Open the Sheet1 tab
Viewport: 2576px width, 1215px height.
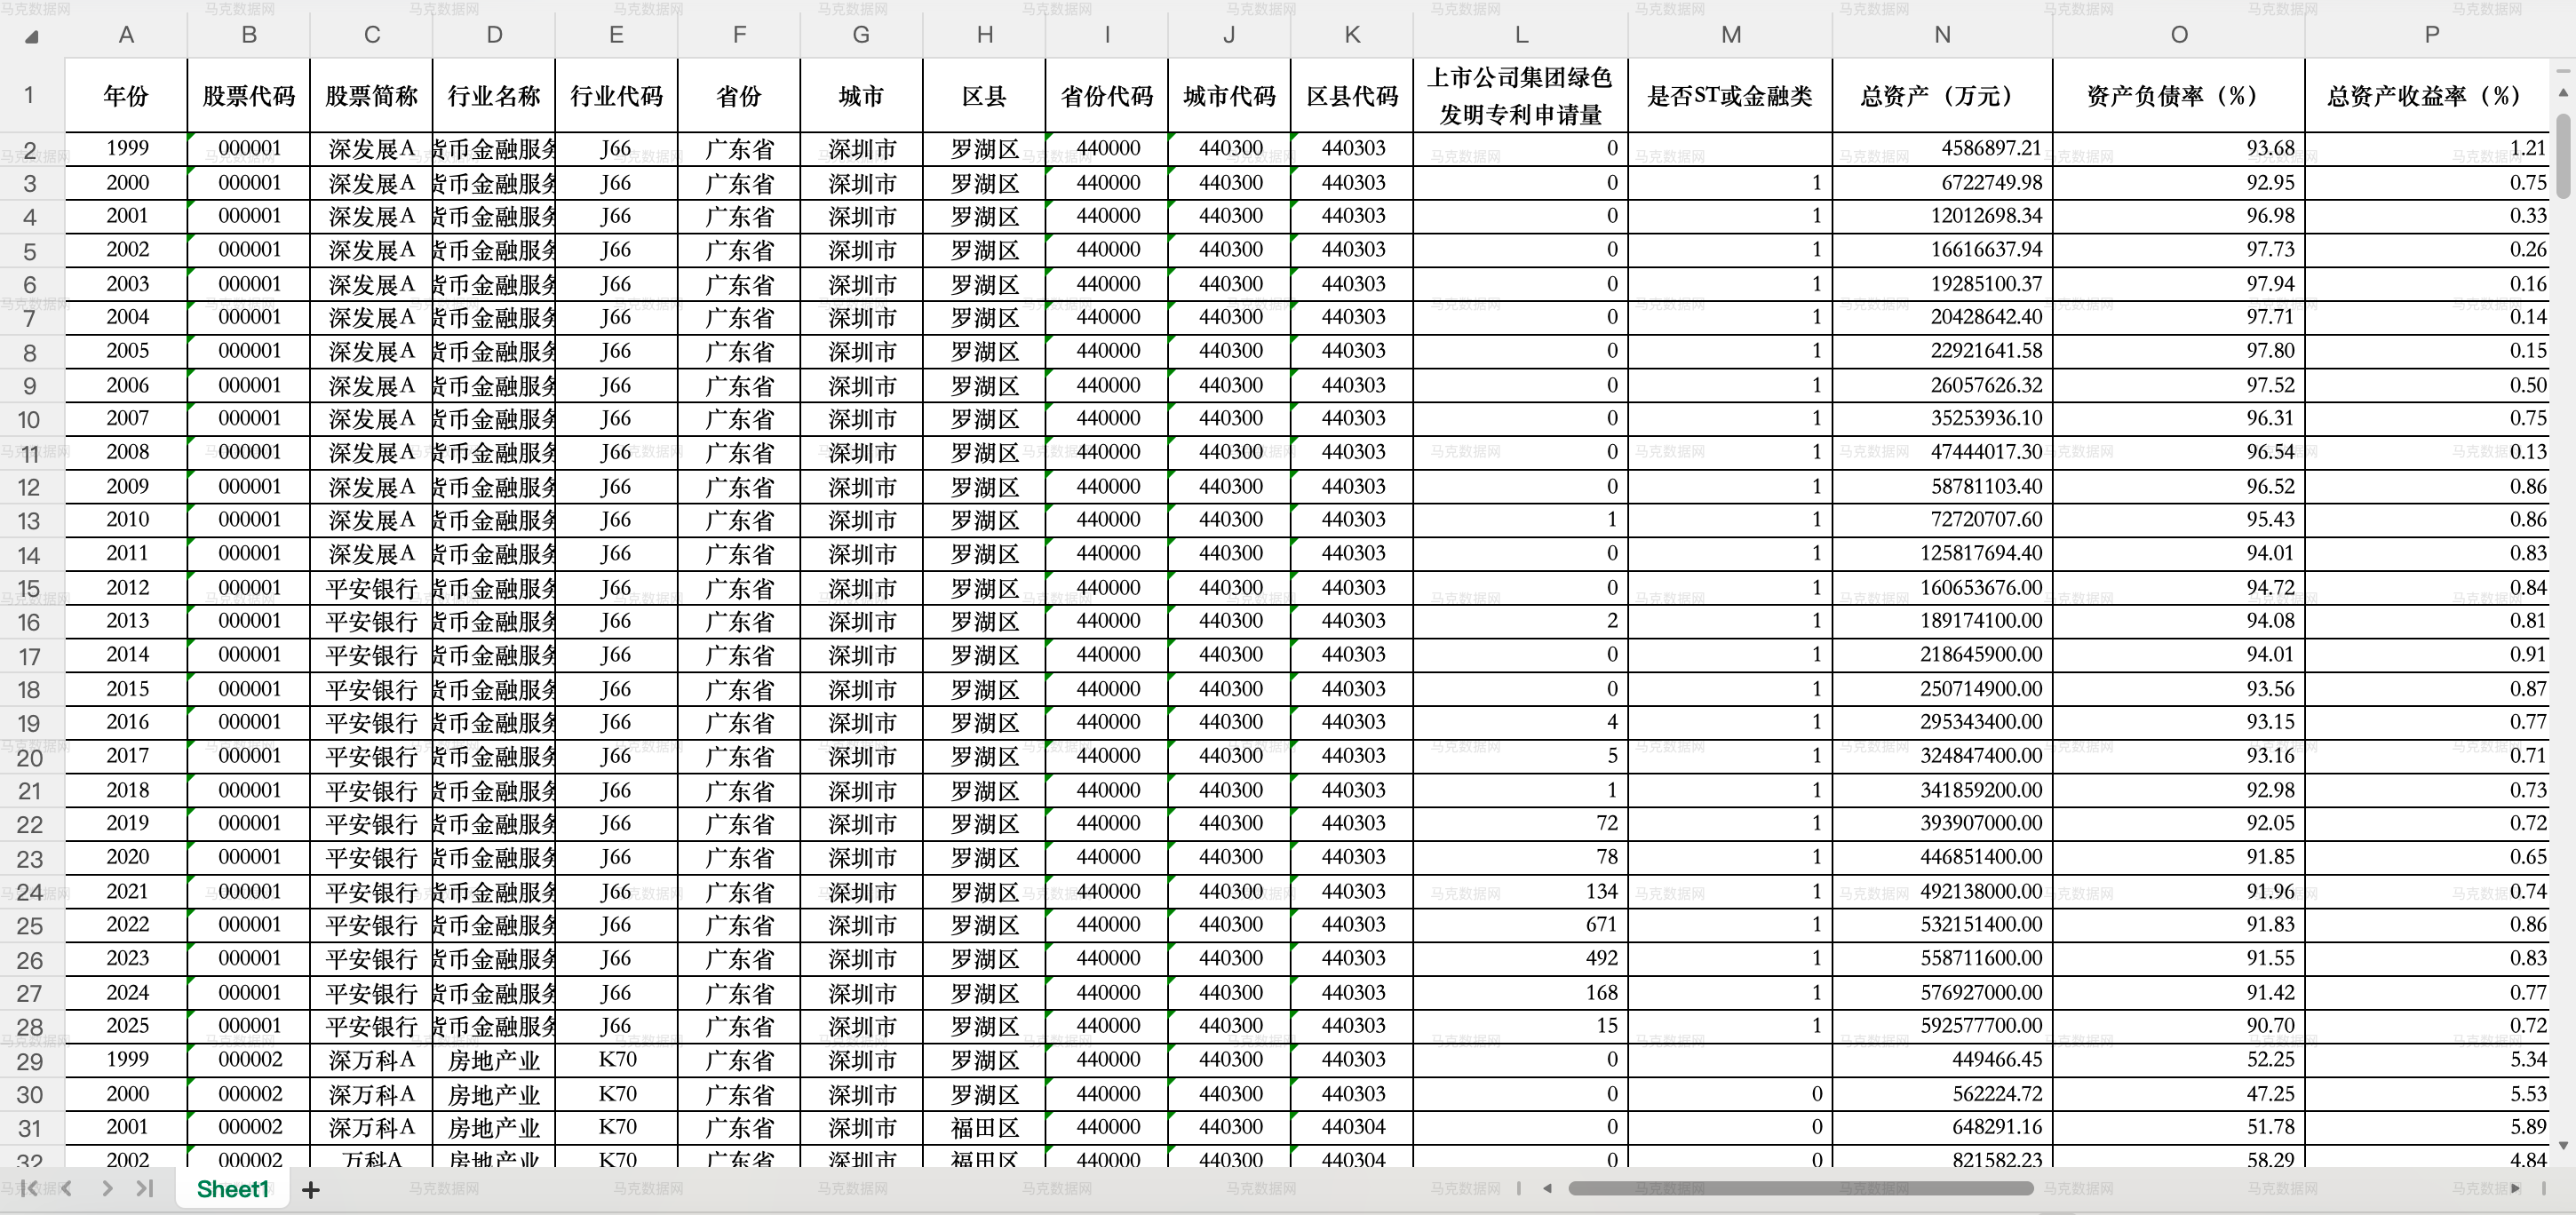point(233,1188)
